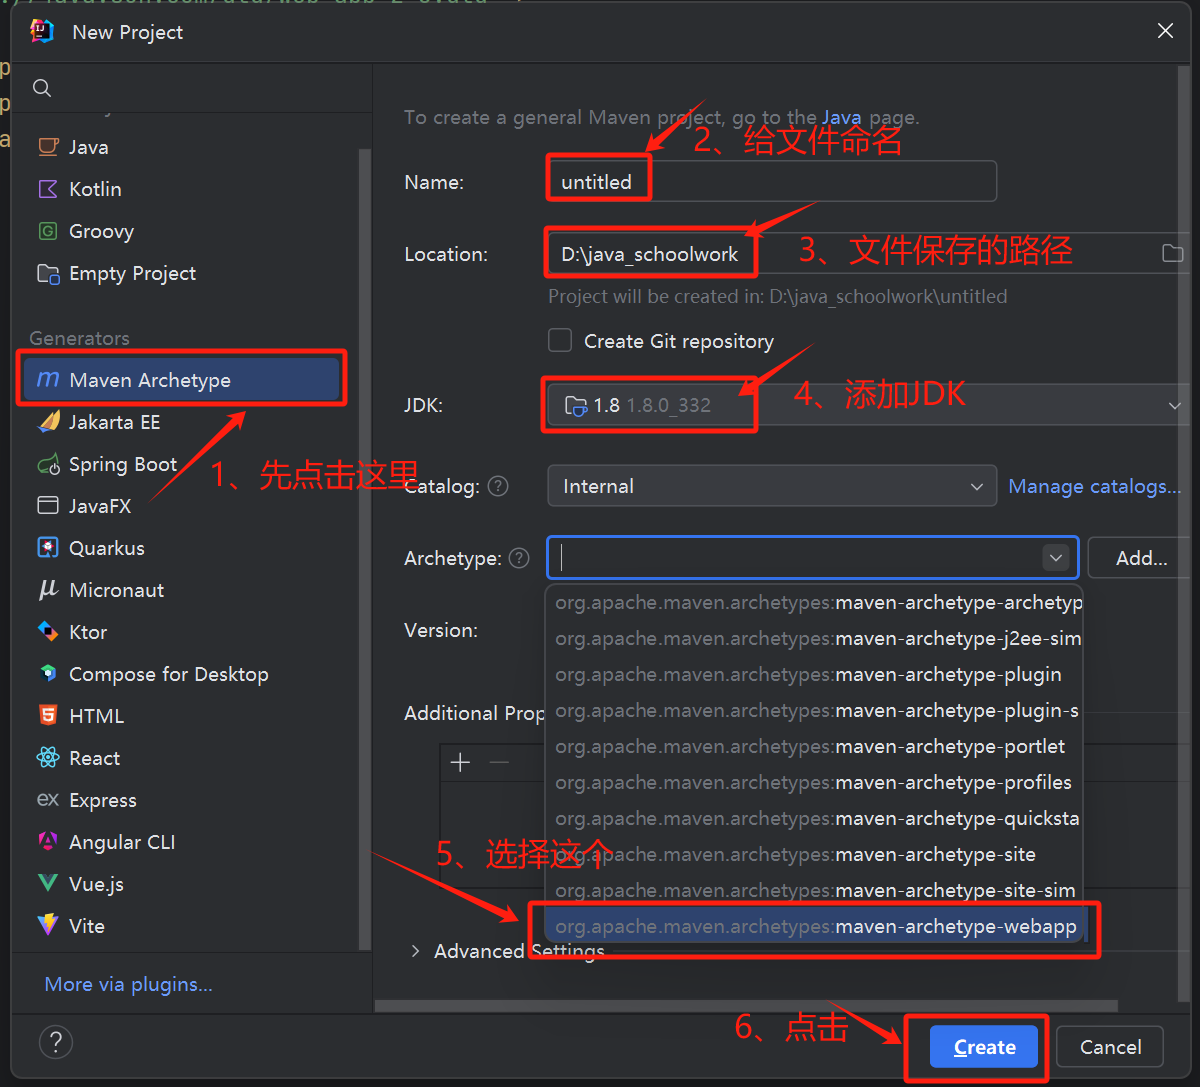Screen dimensions: 1200x1087
Task: Select the Angular CLI generator icon
Action: 48,842
